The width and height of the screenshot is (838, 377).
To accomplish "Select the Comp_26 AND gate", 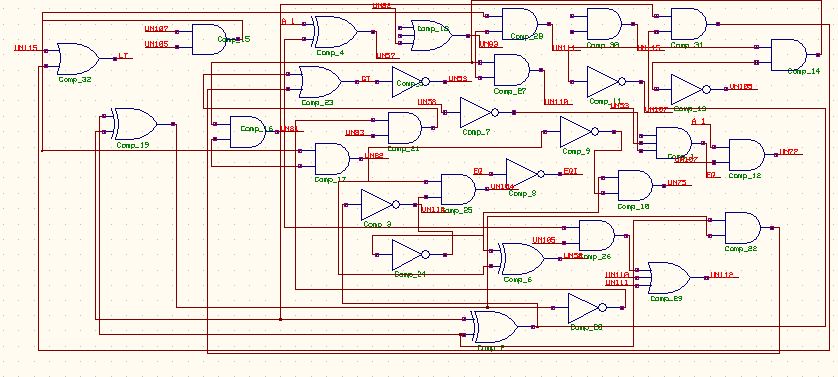I will 597,235.
